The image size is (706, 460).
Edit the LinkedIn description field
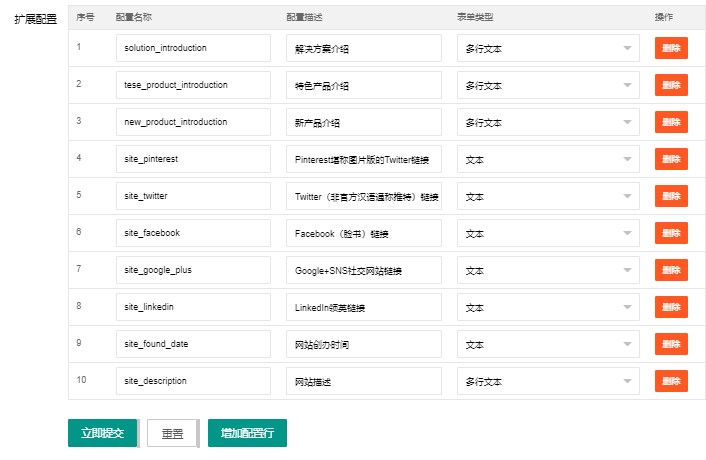tap(364, 307)
